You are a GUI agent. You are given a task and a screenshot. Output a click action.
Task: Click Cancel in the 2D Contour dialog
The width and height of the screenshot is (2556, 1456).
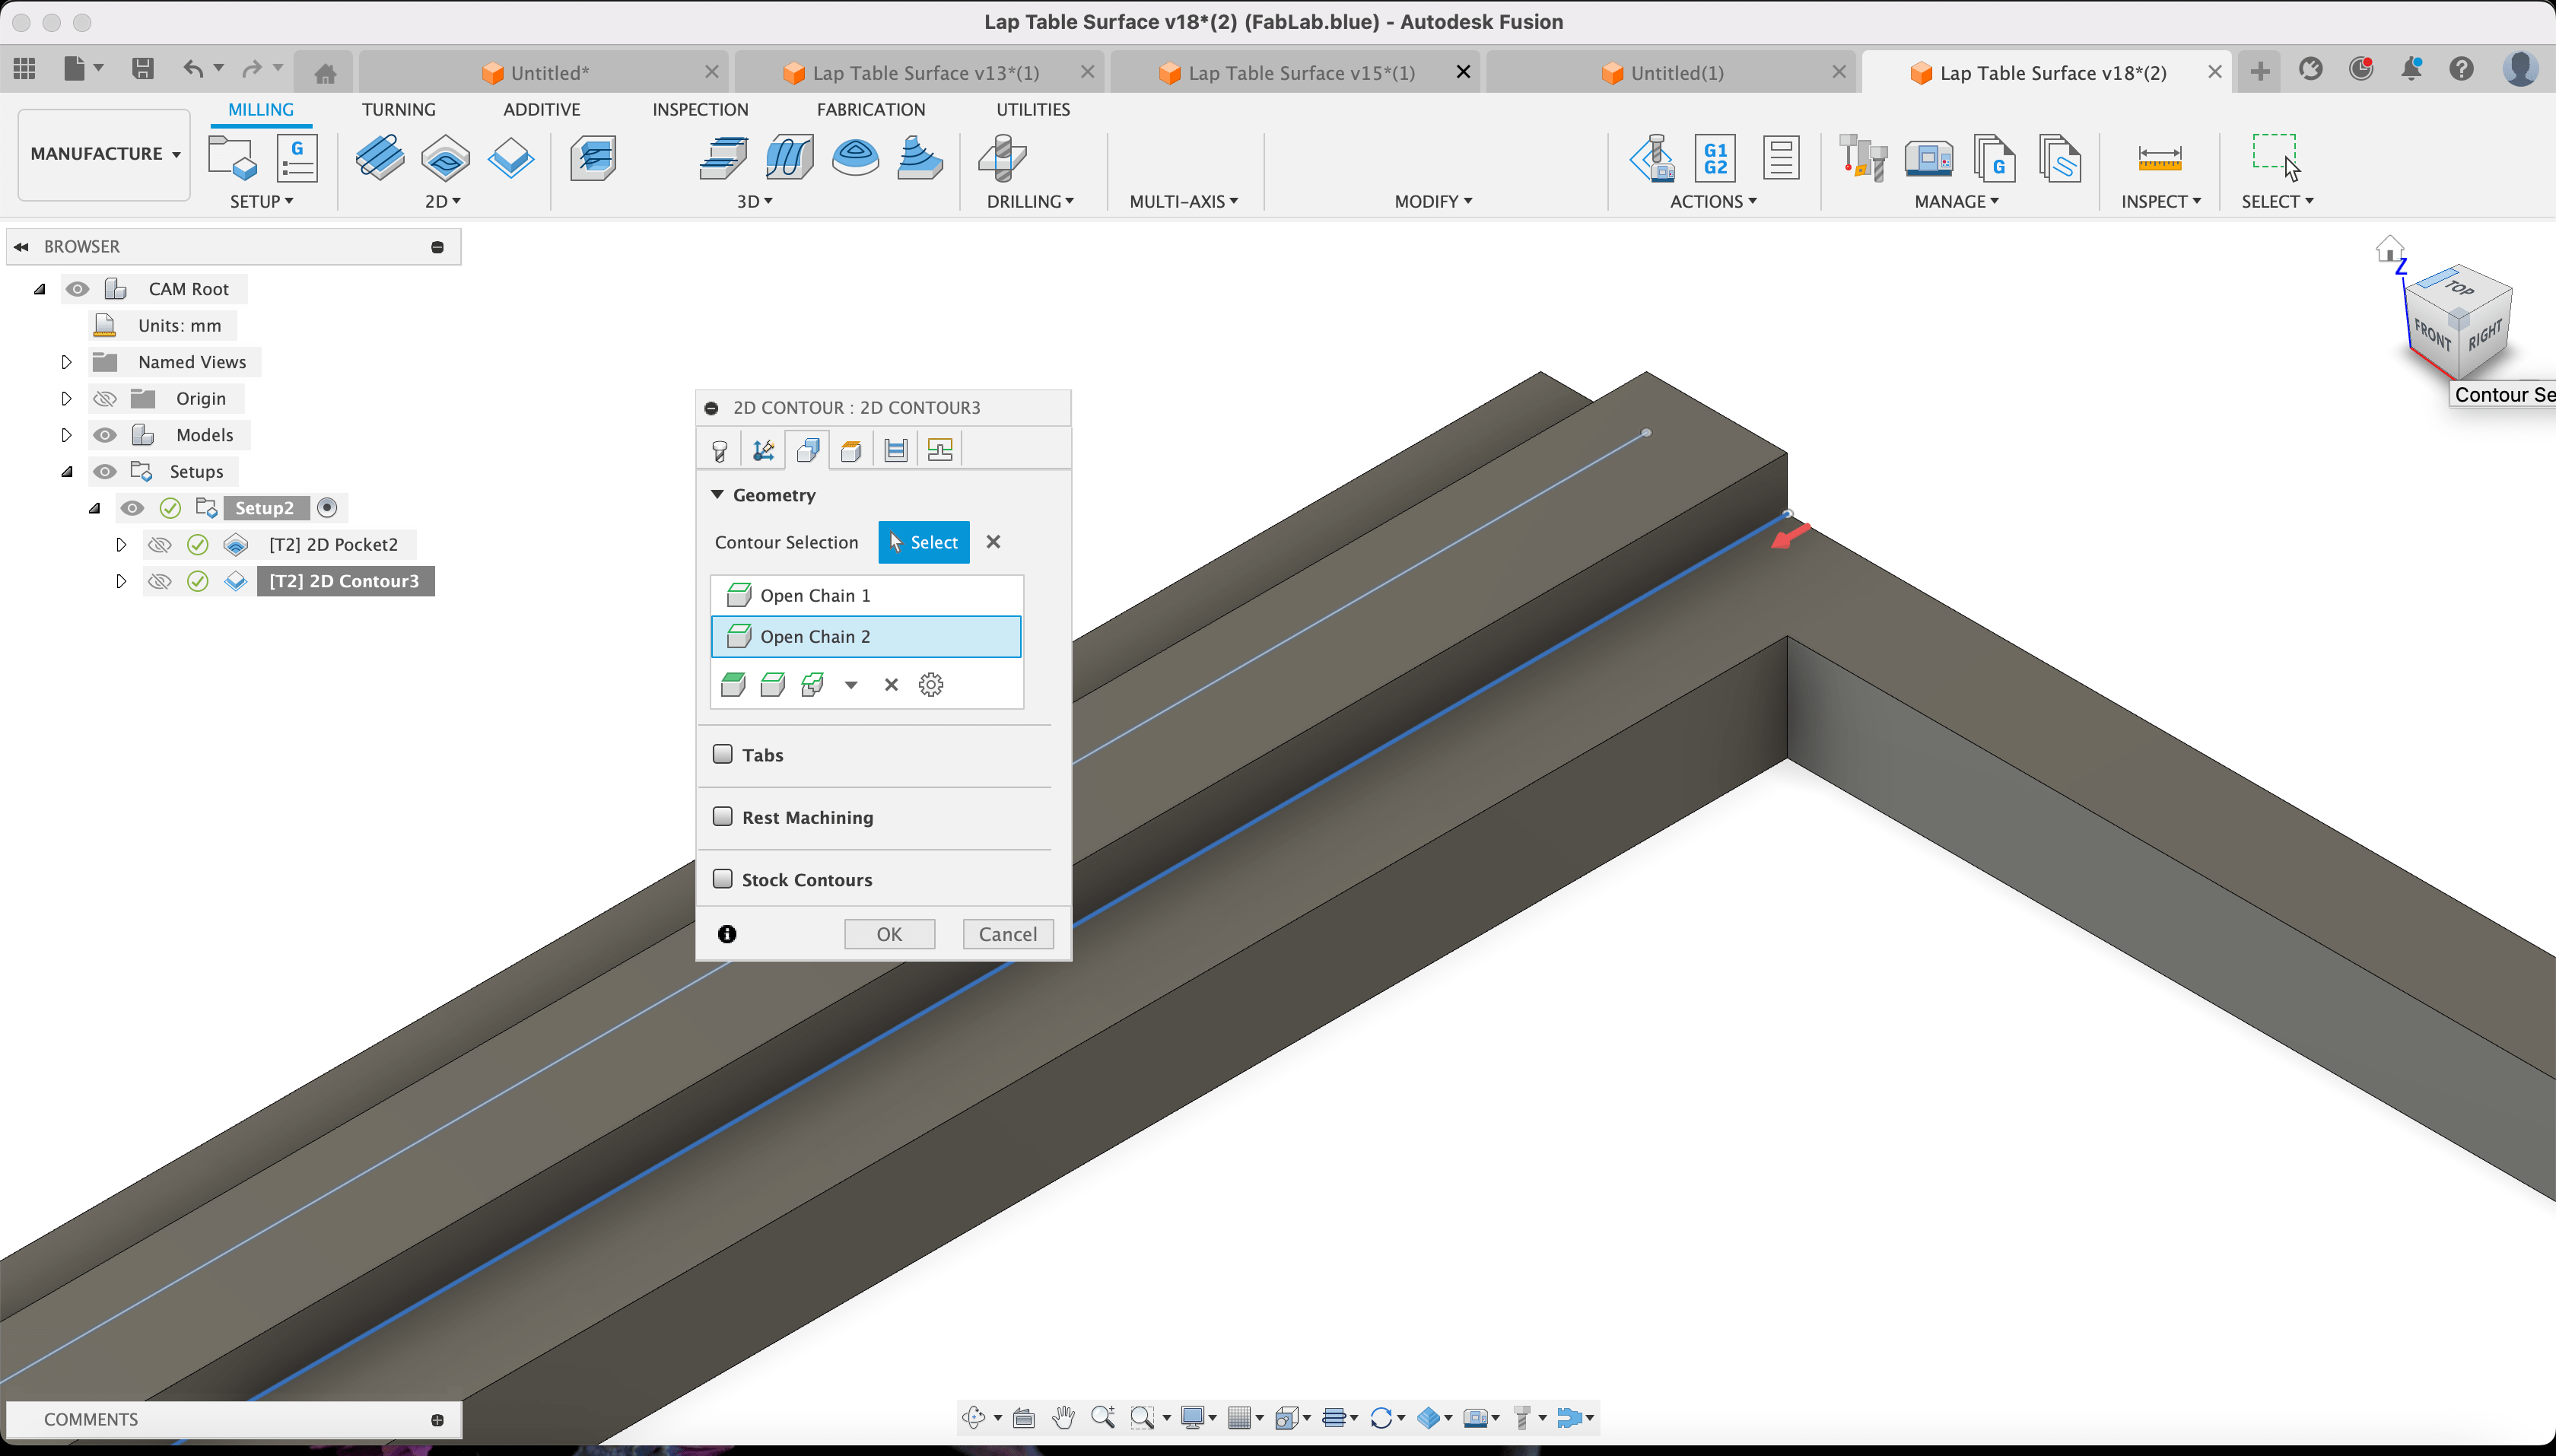1008,934
